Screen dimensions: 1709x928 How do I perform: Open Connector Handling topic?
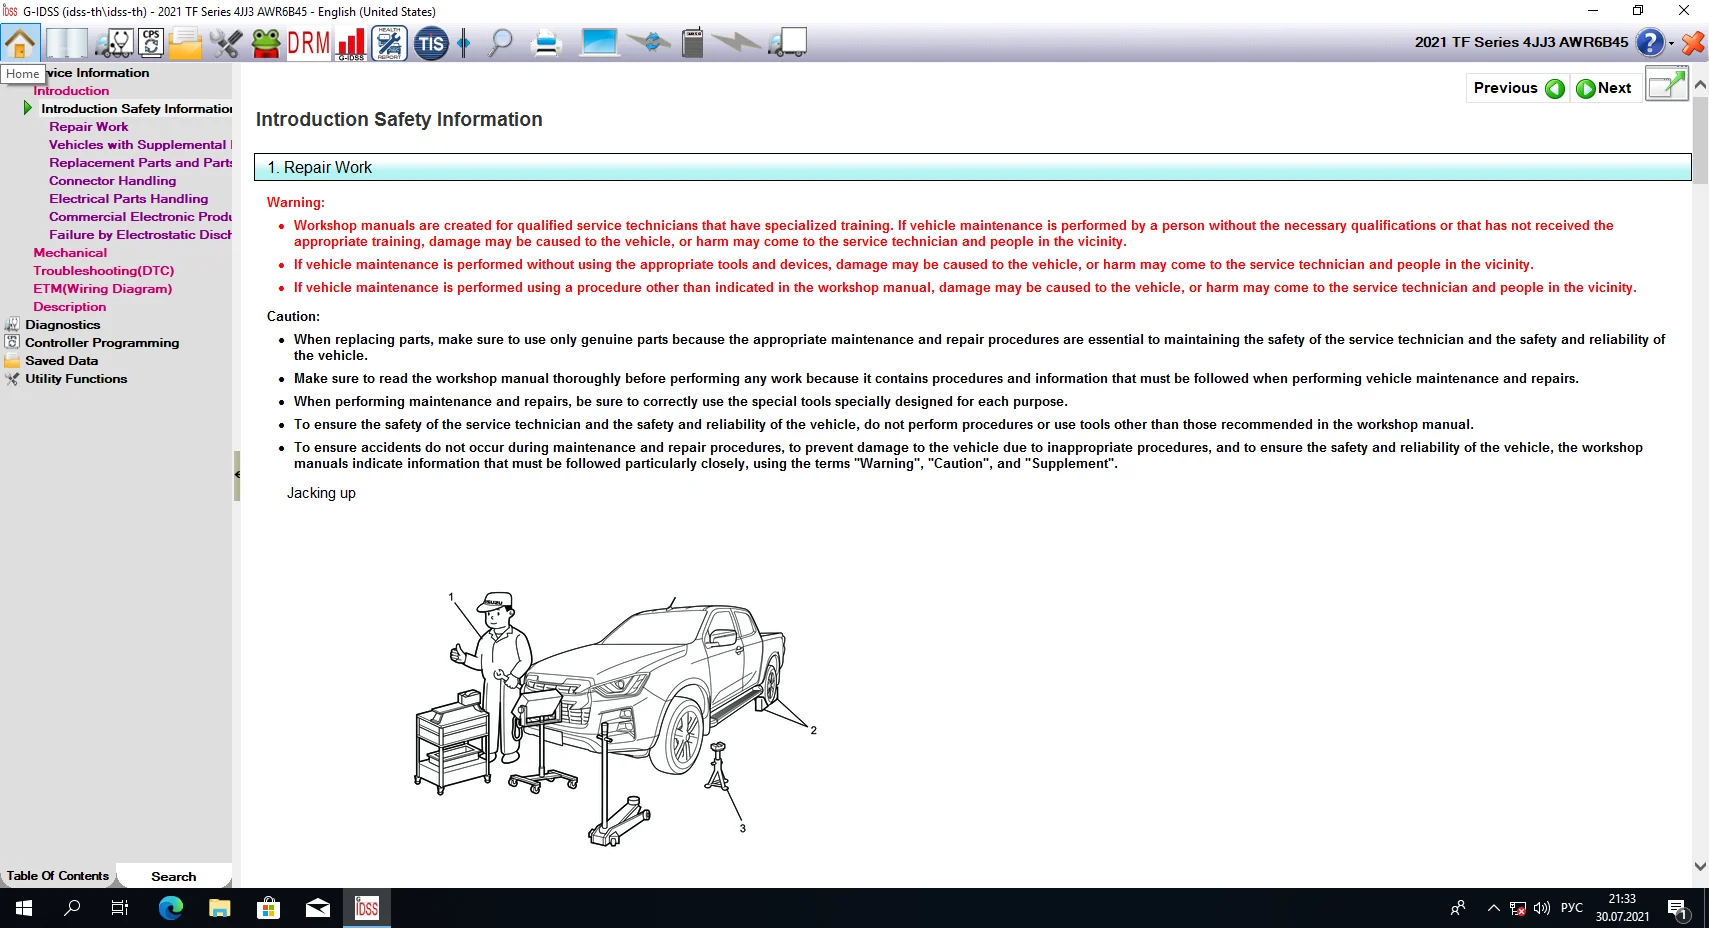[113, 181]
